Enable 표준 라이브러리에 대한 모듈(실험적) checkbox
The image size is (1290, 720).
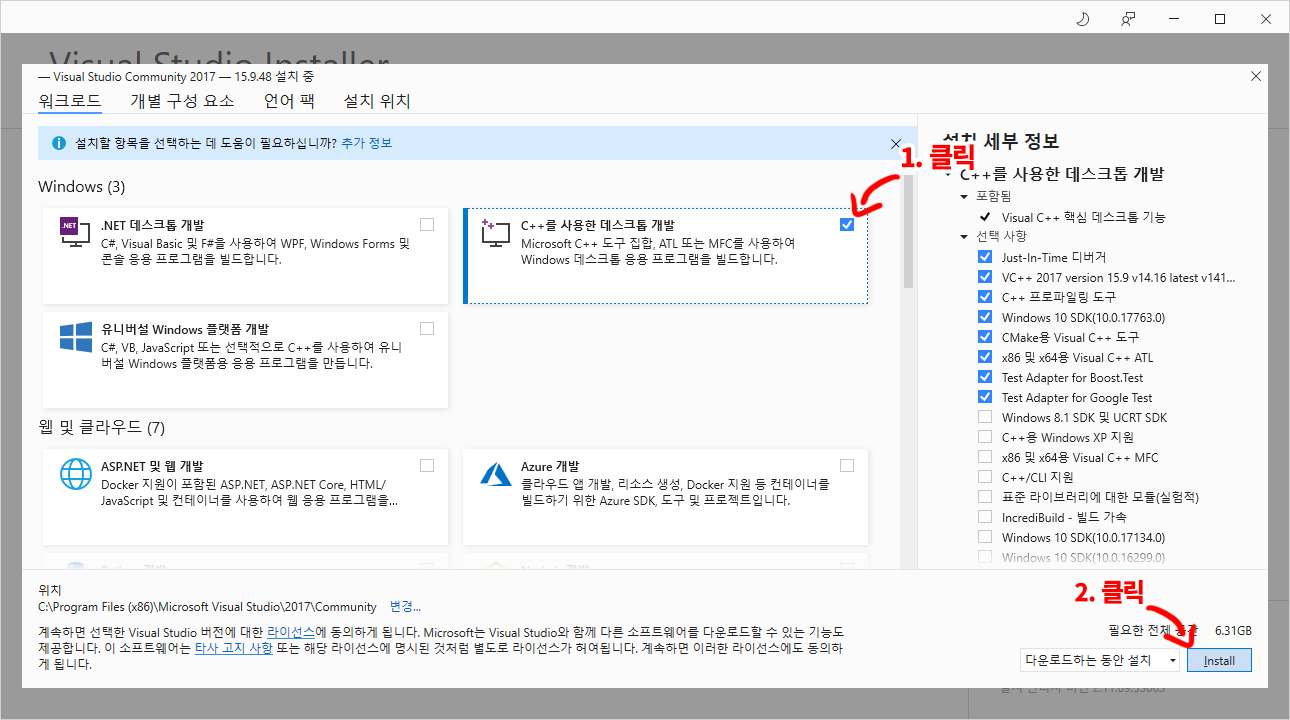[985, 497]
